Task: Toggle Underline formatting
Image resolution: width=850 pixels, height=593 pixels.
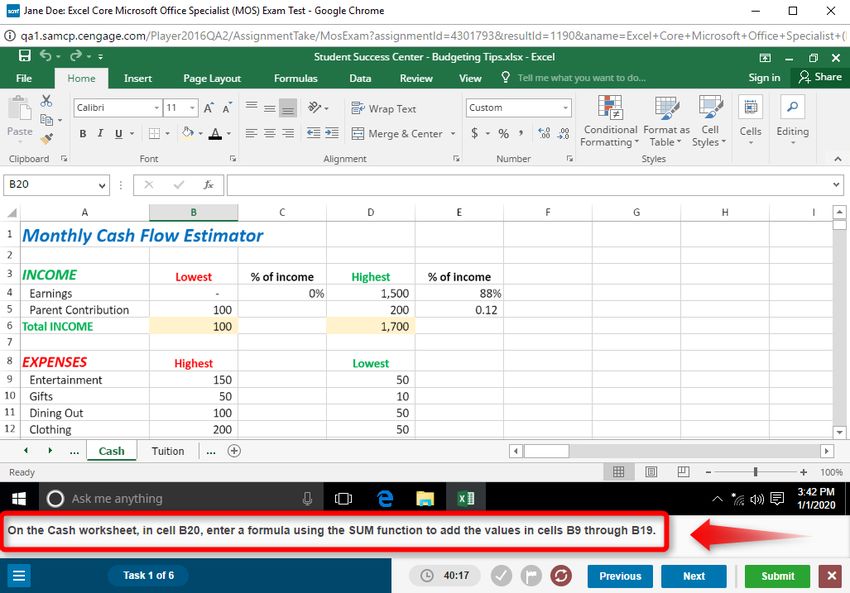Action: pyautogui.click(x=118, y=133)
